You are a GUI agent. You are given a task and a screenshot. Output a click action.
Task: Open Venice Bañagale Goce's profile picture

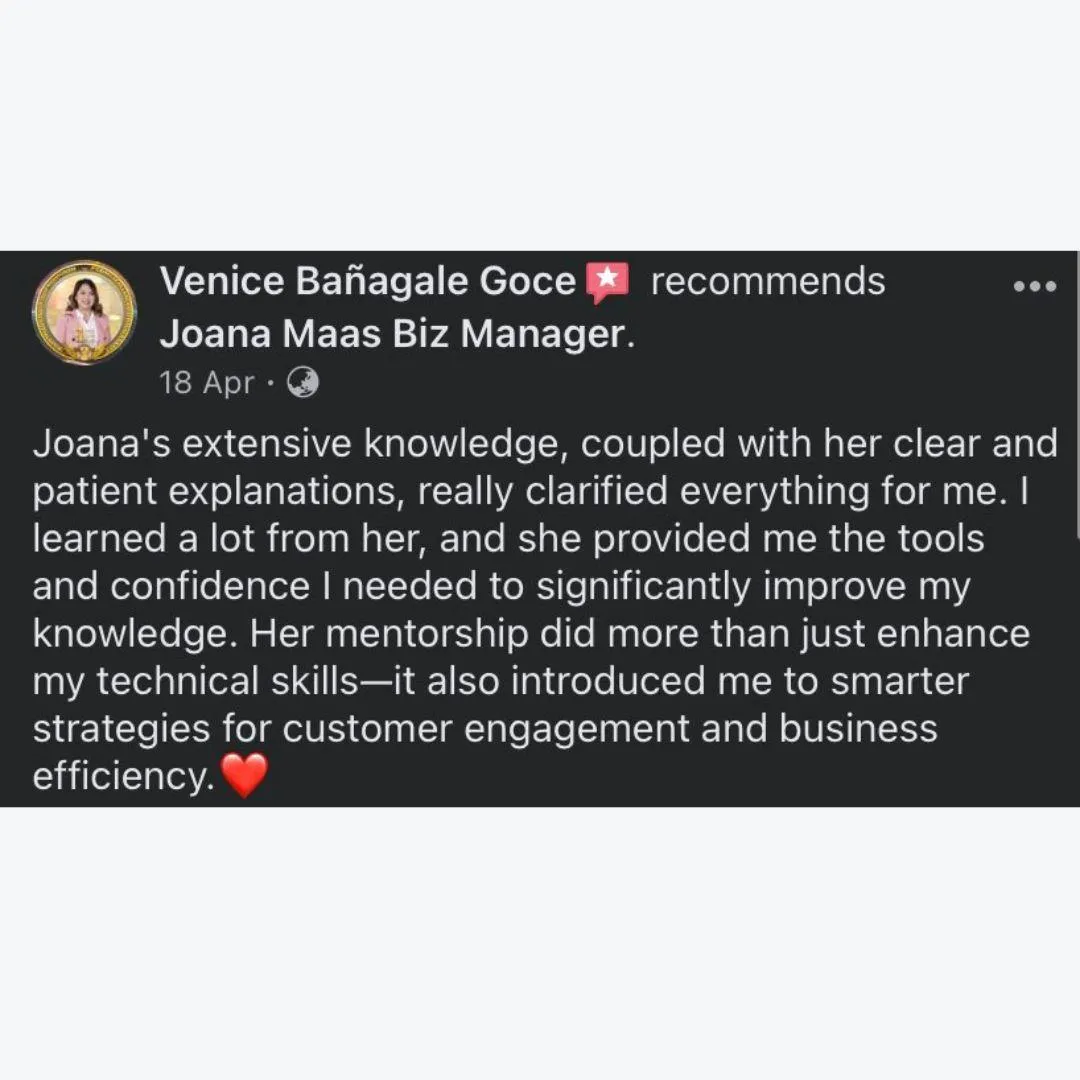tap(84, 312)
